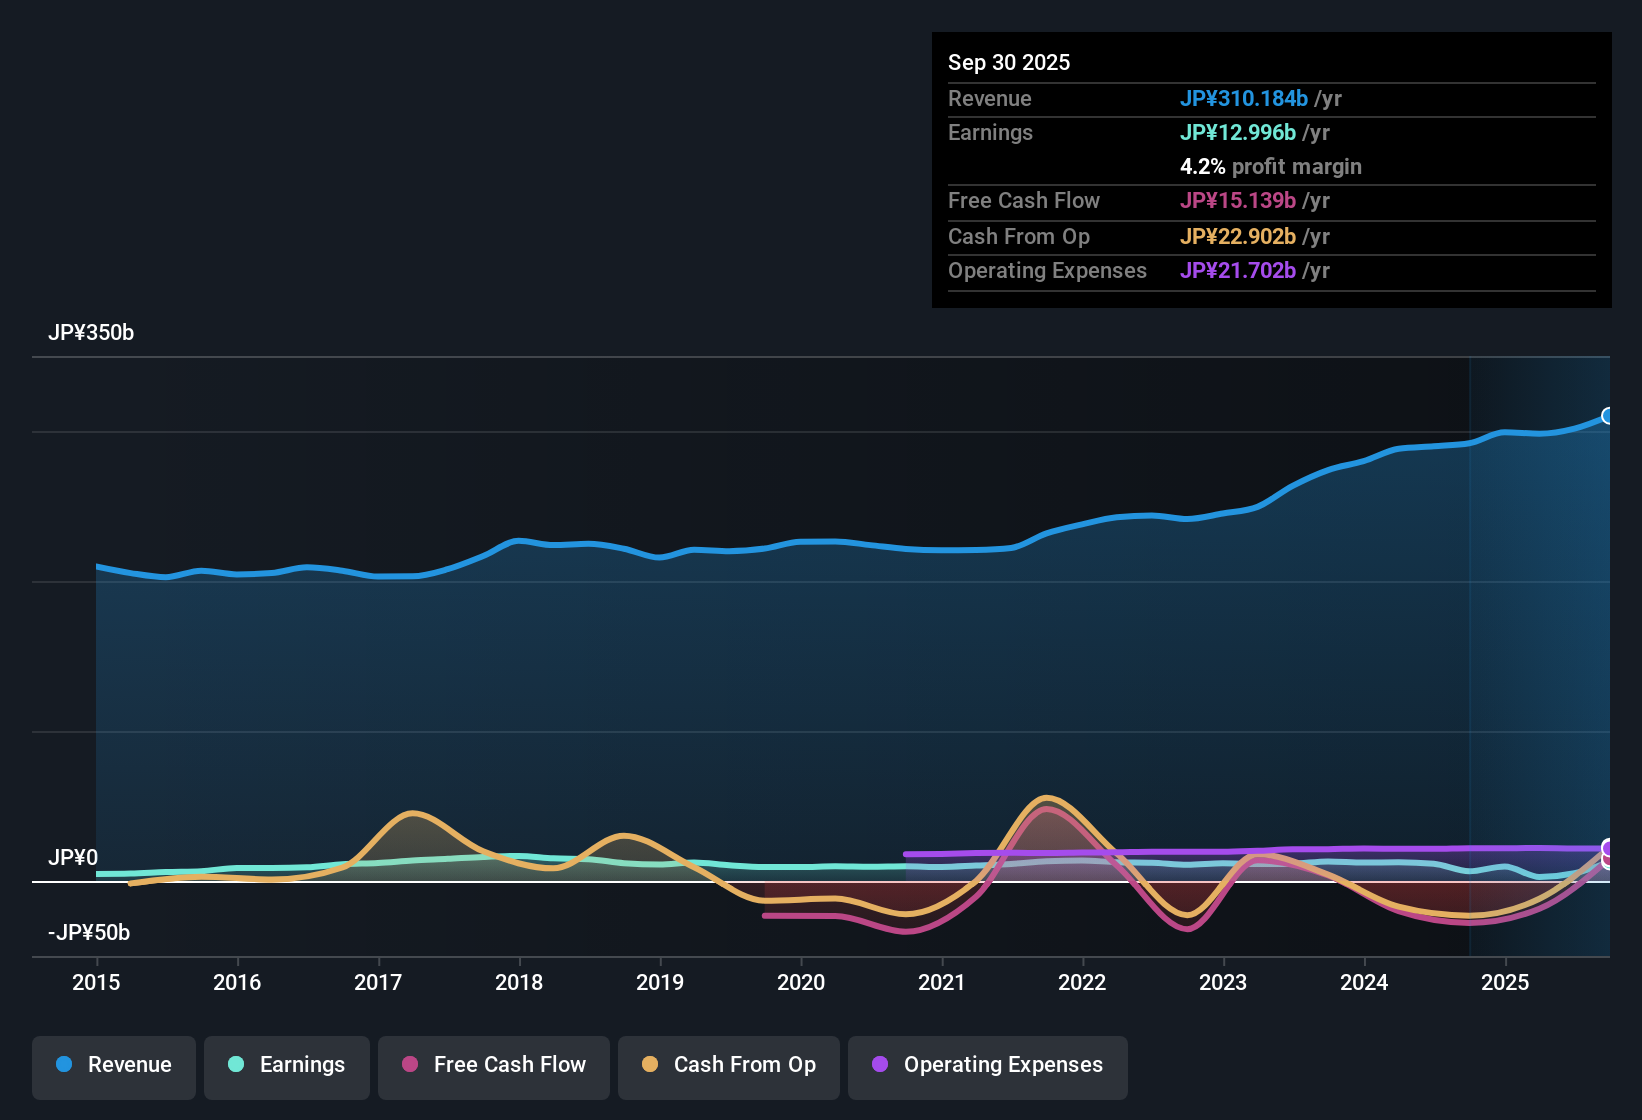This screenshot has height=1120, width=1642.
Task: Toggle the Operating Expenses series visibility
Action: pos(987,1065)
